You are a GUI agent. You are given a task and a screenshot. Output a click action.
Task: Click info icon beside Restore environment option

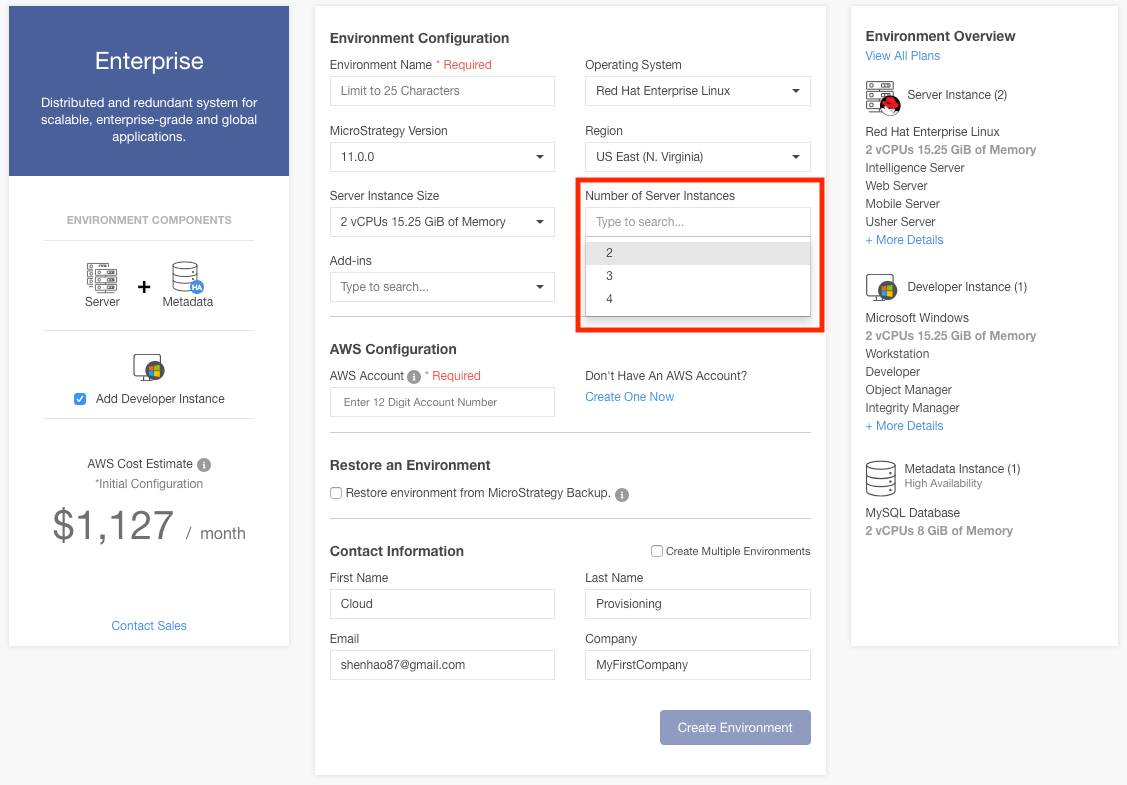click(x=622, y=495)
